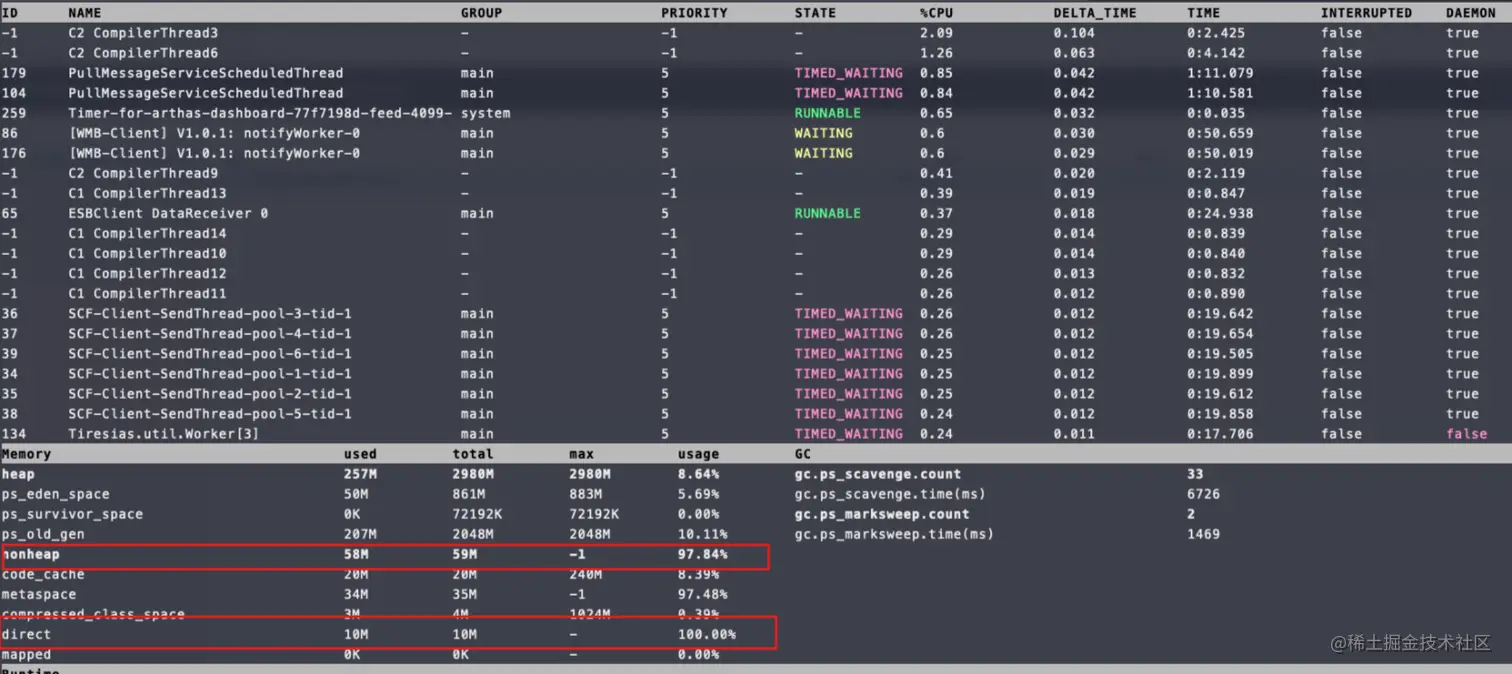Select the heap memory row label
The image size is (1512, 674).
click(18, 473)
